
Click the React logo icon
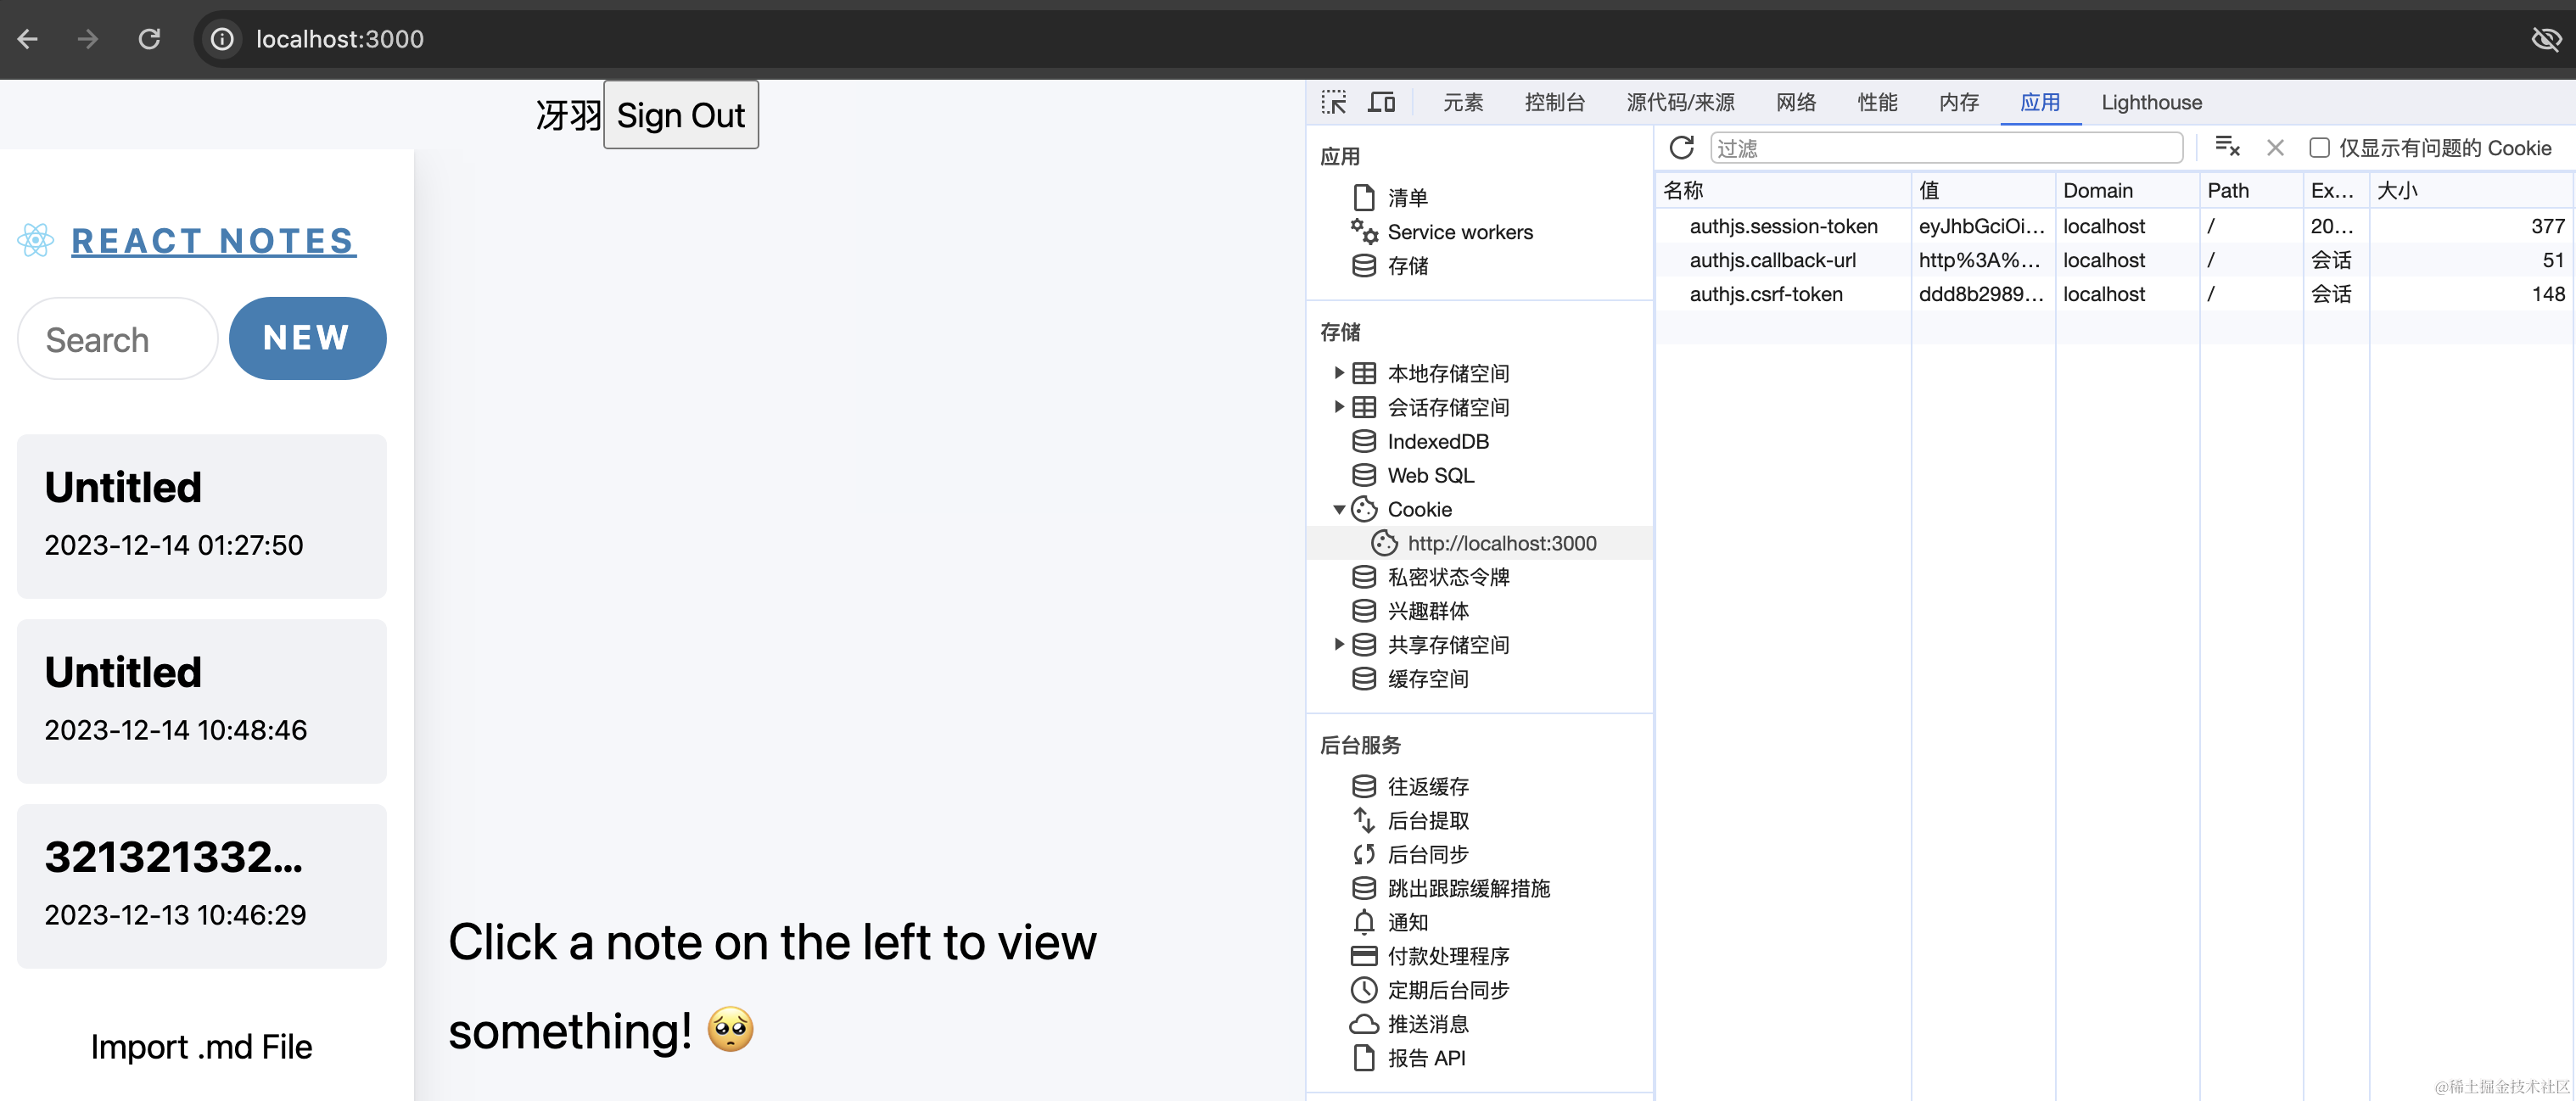tap(36, 240)
